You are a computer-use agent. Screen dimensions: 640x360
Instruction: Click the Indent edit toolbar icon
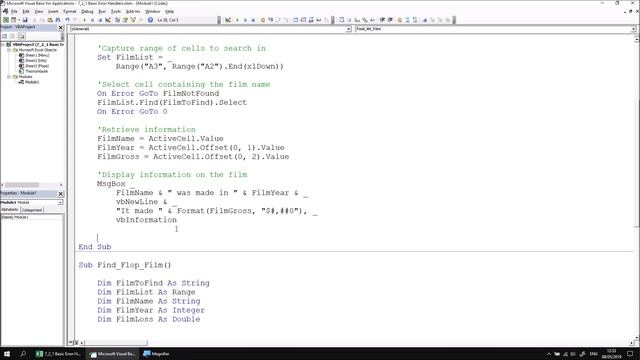(x=382, y=20)
